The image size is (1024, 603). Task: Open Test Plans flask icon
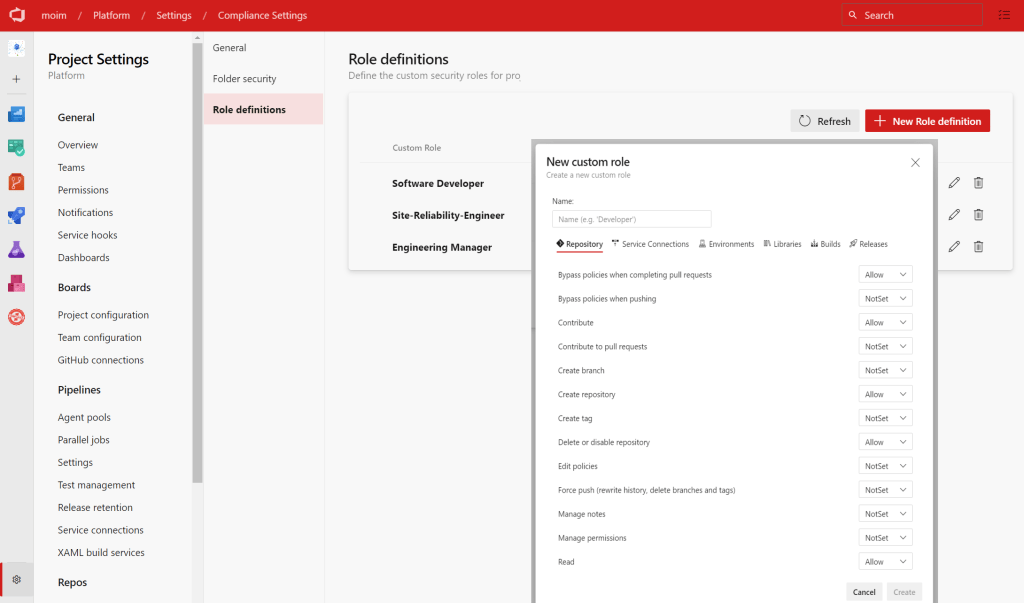(x=16, y=249)
